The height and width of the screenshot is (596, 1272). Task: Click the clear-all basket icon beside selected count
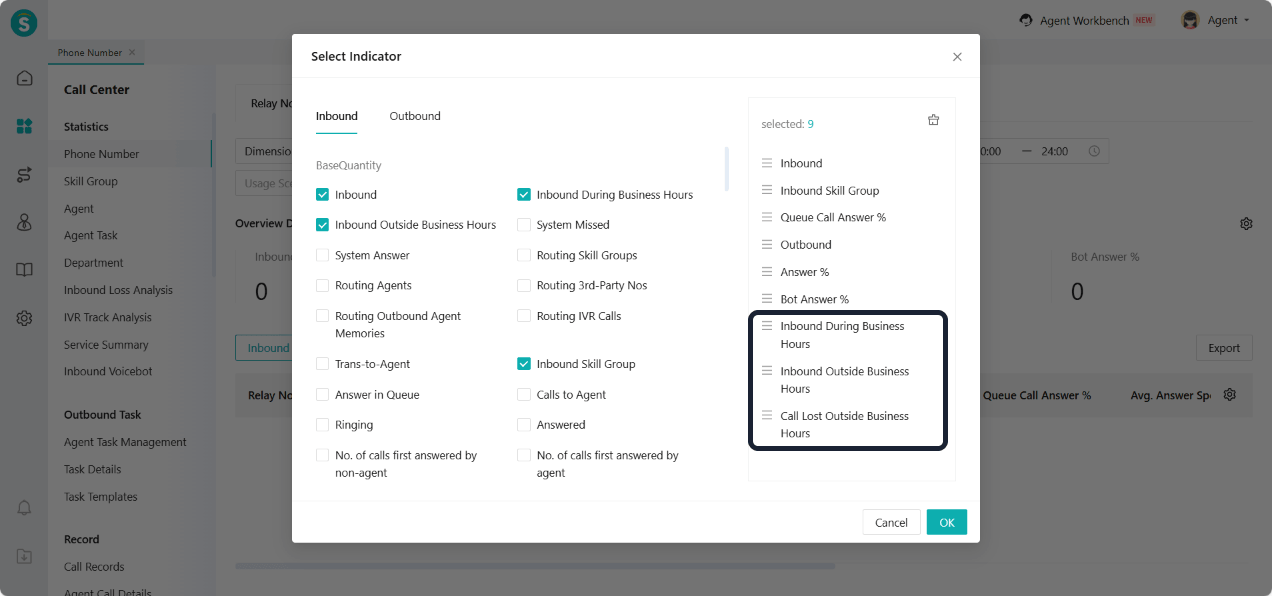(933, 120)
